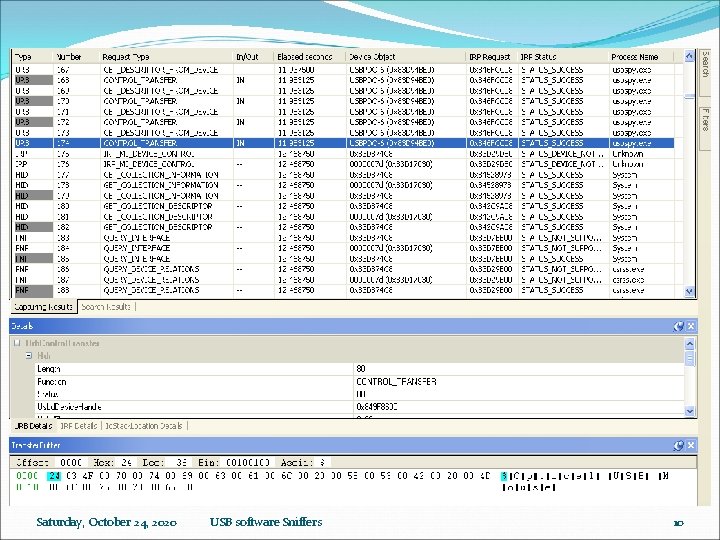Open the URB Details tab
This screenshot has height=540, width=720.
coord(33,426)
